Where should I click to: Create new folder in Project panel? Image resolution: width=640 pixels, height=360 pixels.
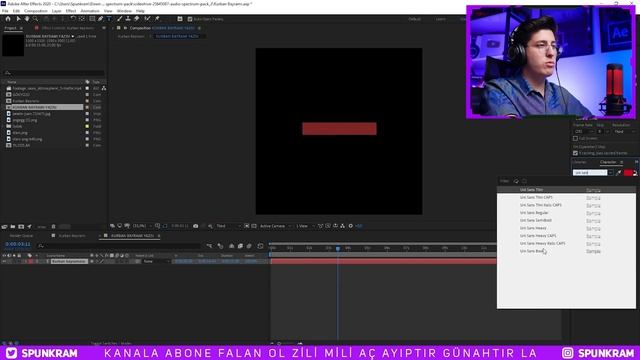coord(13,227)
